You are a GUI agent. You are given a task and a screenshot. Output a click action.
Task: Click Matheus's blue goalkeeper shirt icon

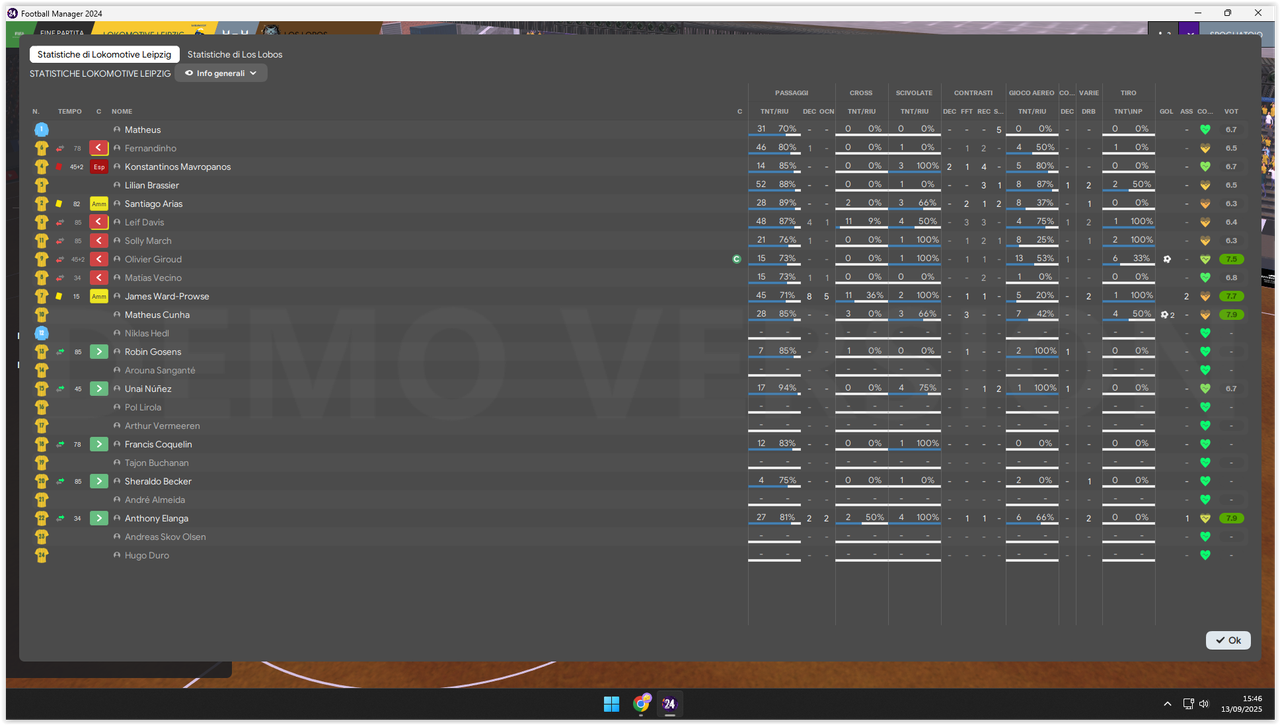click(41, 130)
